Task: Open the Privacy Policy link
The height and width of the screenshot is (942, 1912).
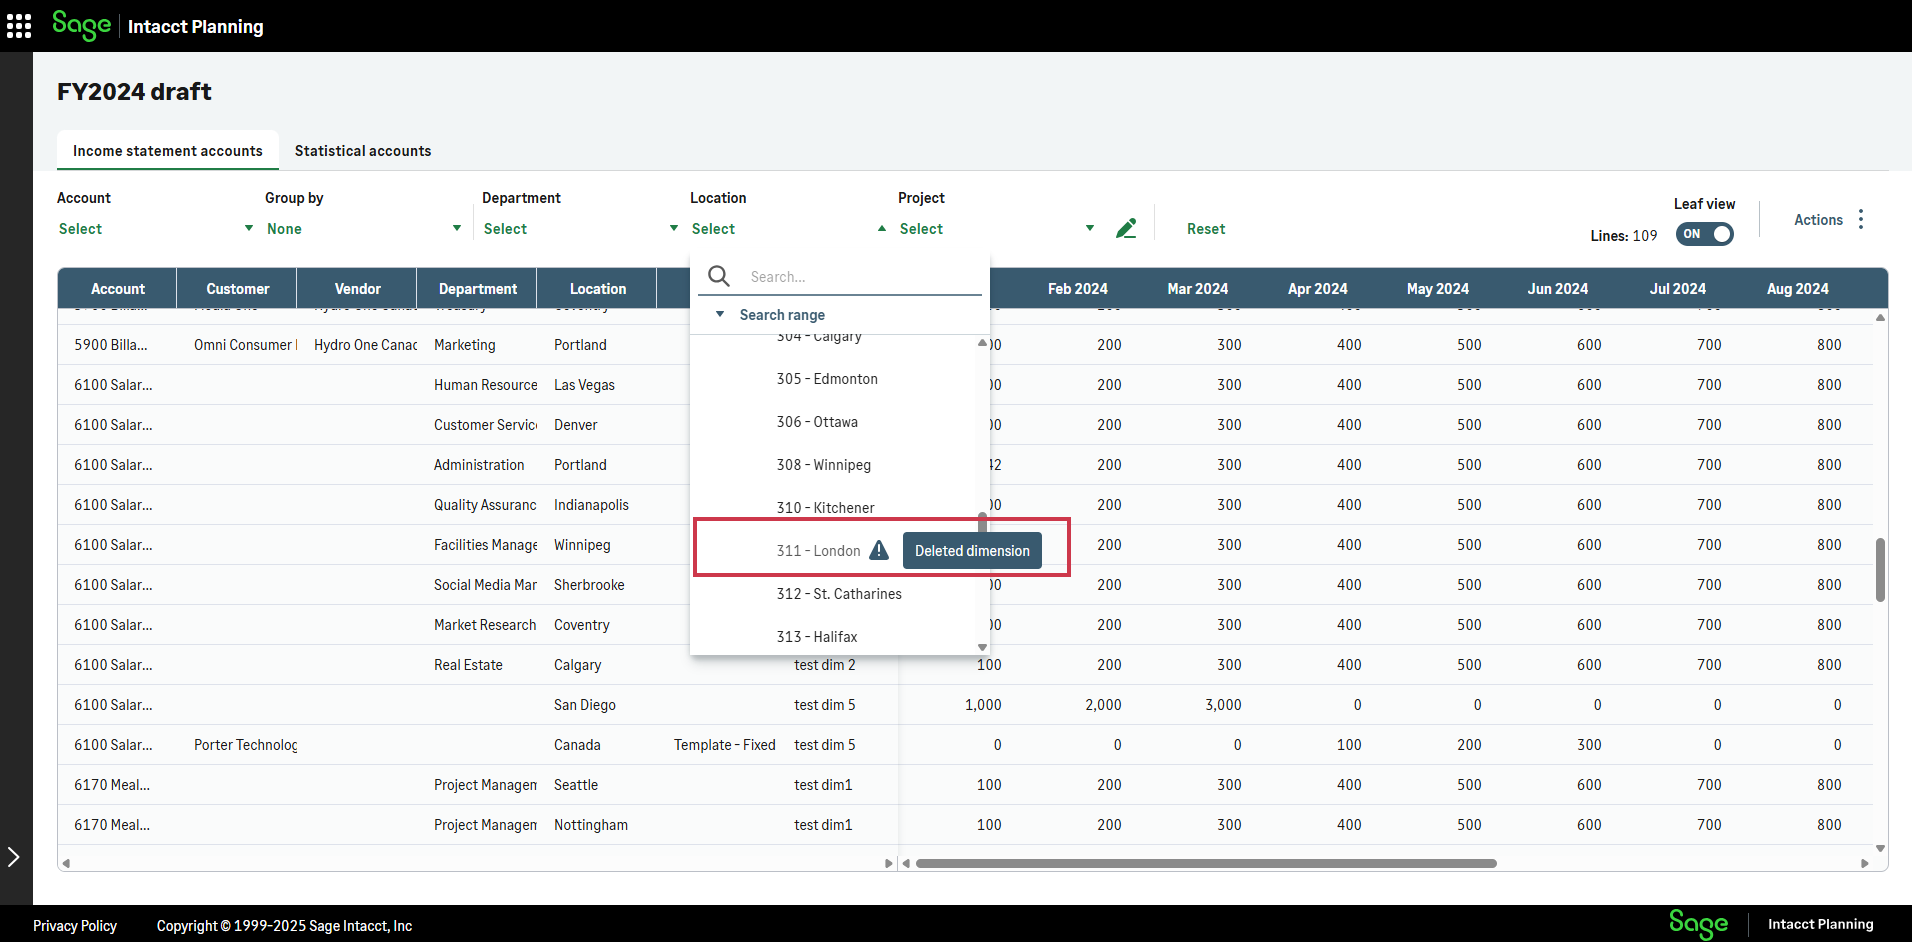Action: pyautogui.click(x=75, y=926)
